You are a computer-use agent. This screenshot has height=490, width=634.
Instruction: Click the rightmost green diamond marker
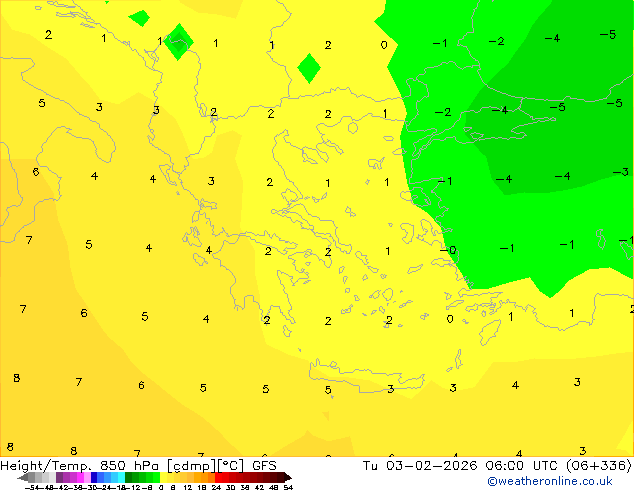point(309,68)
